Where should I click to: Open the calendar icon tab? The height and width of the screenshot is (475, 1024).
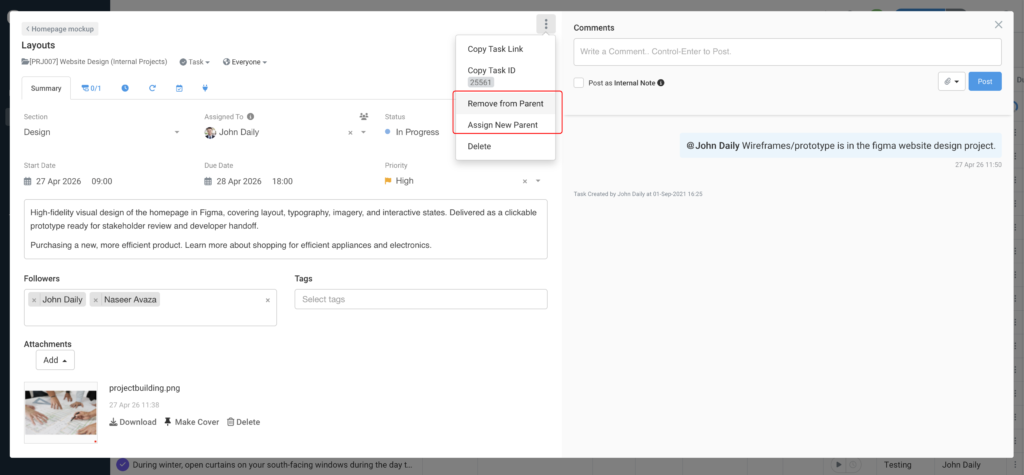[179, 88]
